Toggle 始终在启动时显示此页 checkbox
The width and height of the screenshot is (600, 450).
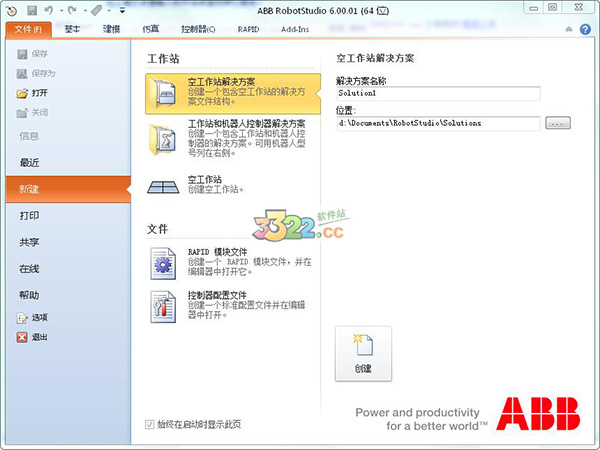150,424
